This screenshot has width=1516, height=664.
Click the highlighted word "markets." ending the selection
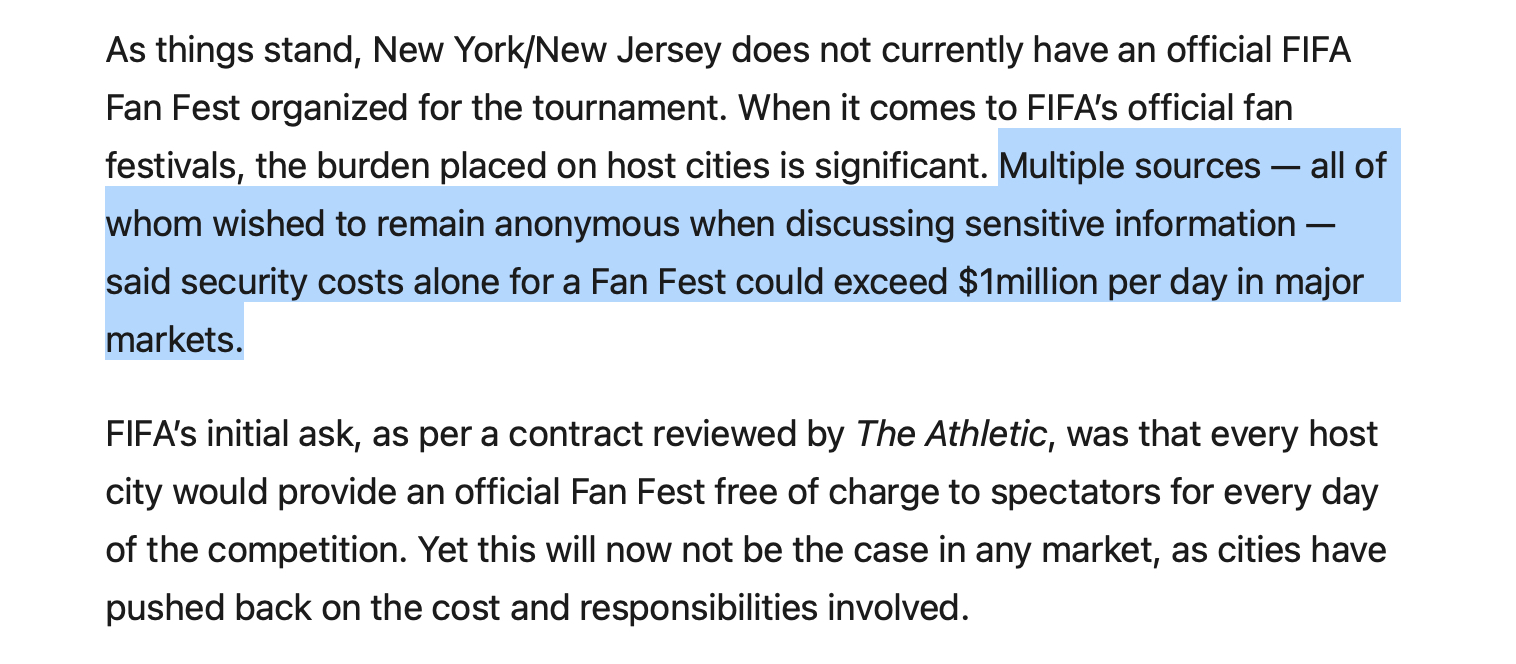(x=174, y=340)
